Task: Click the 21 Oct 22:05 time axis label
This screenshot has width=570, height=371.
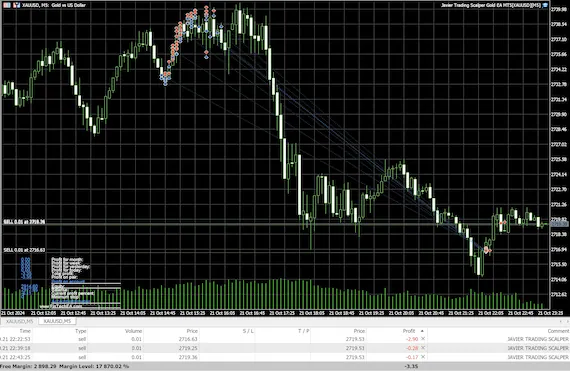Action: pos(490,313)
